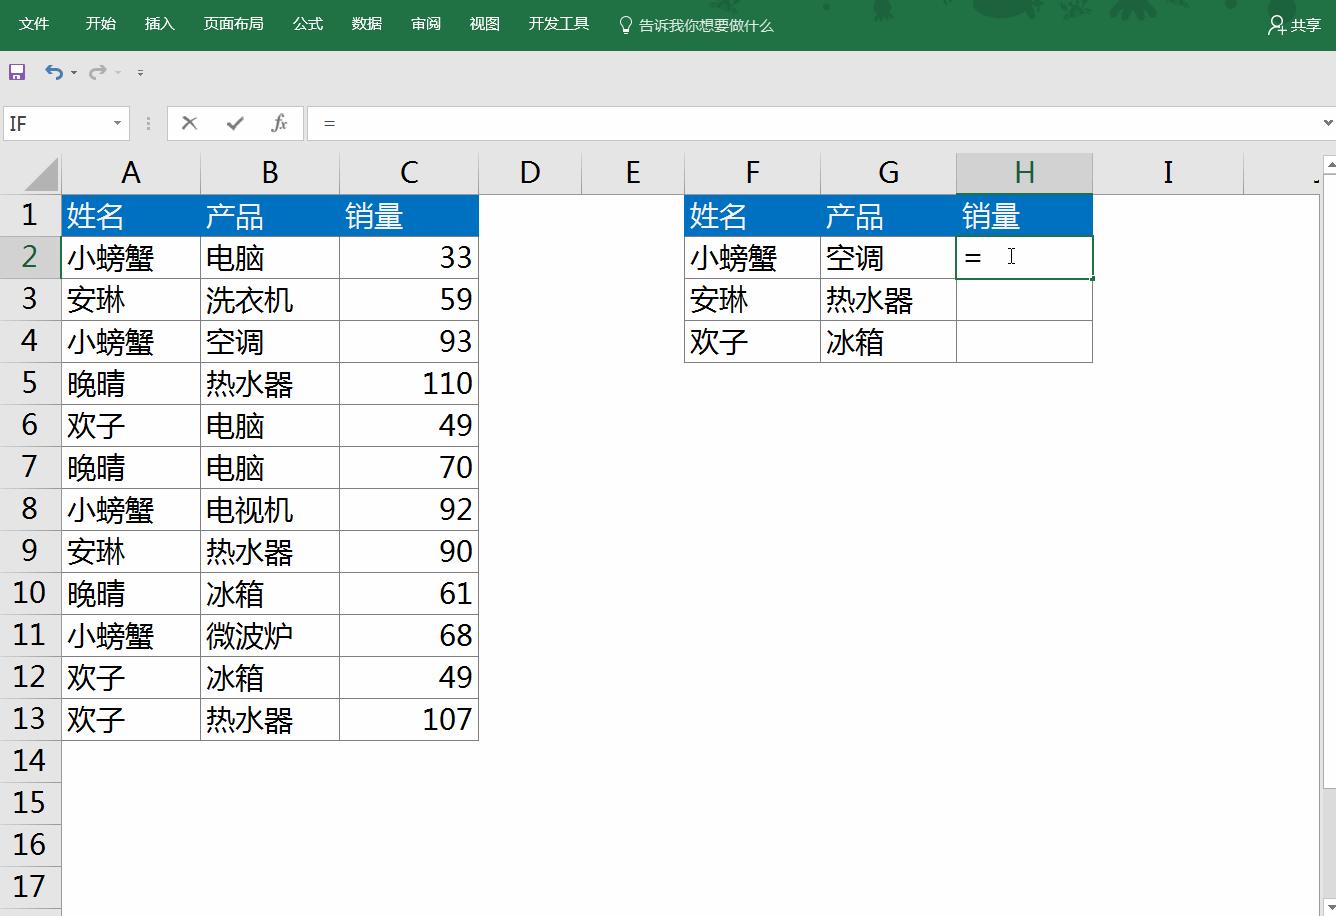Click the 共享 (Share) icon at top right
1336x916 pixels.
[1293, 24]
